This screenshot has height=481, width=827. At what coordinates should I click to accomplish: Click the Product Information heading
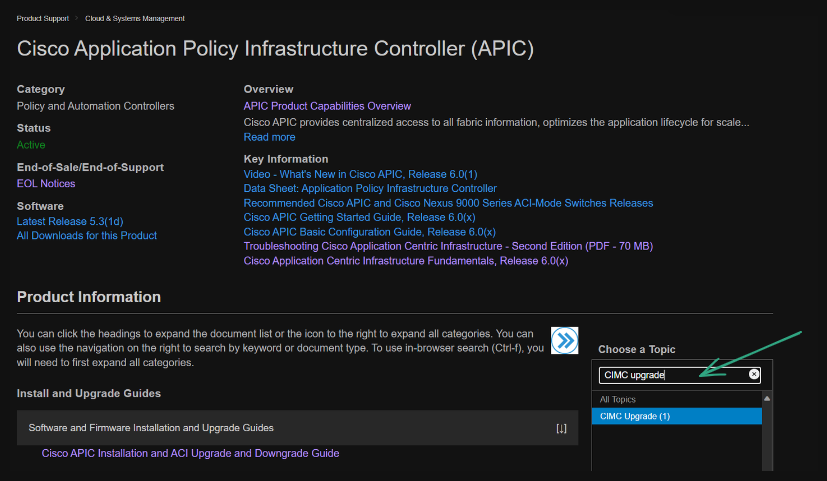pyautogui.click(x=89, y=297)
